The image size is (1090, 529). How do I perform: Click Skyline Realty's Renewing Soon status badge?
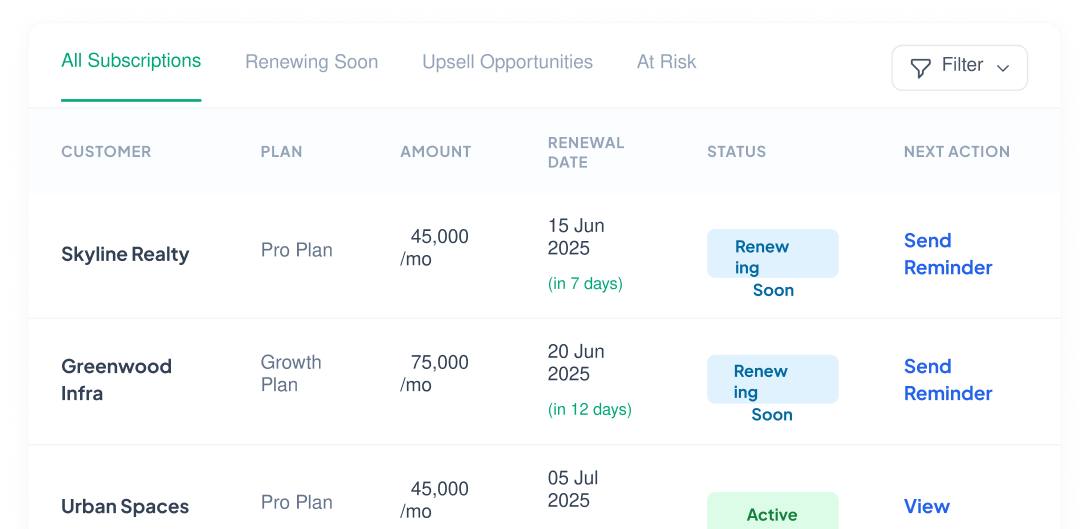point(772,254)
